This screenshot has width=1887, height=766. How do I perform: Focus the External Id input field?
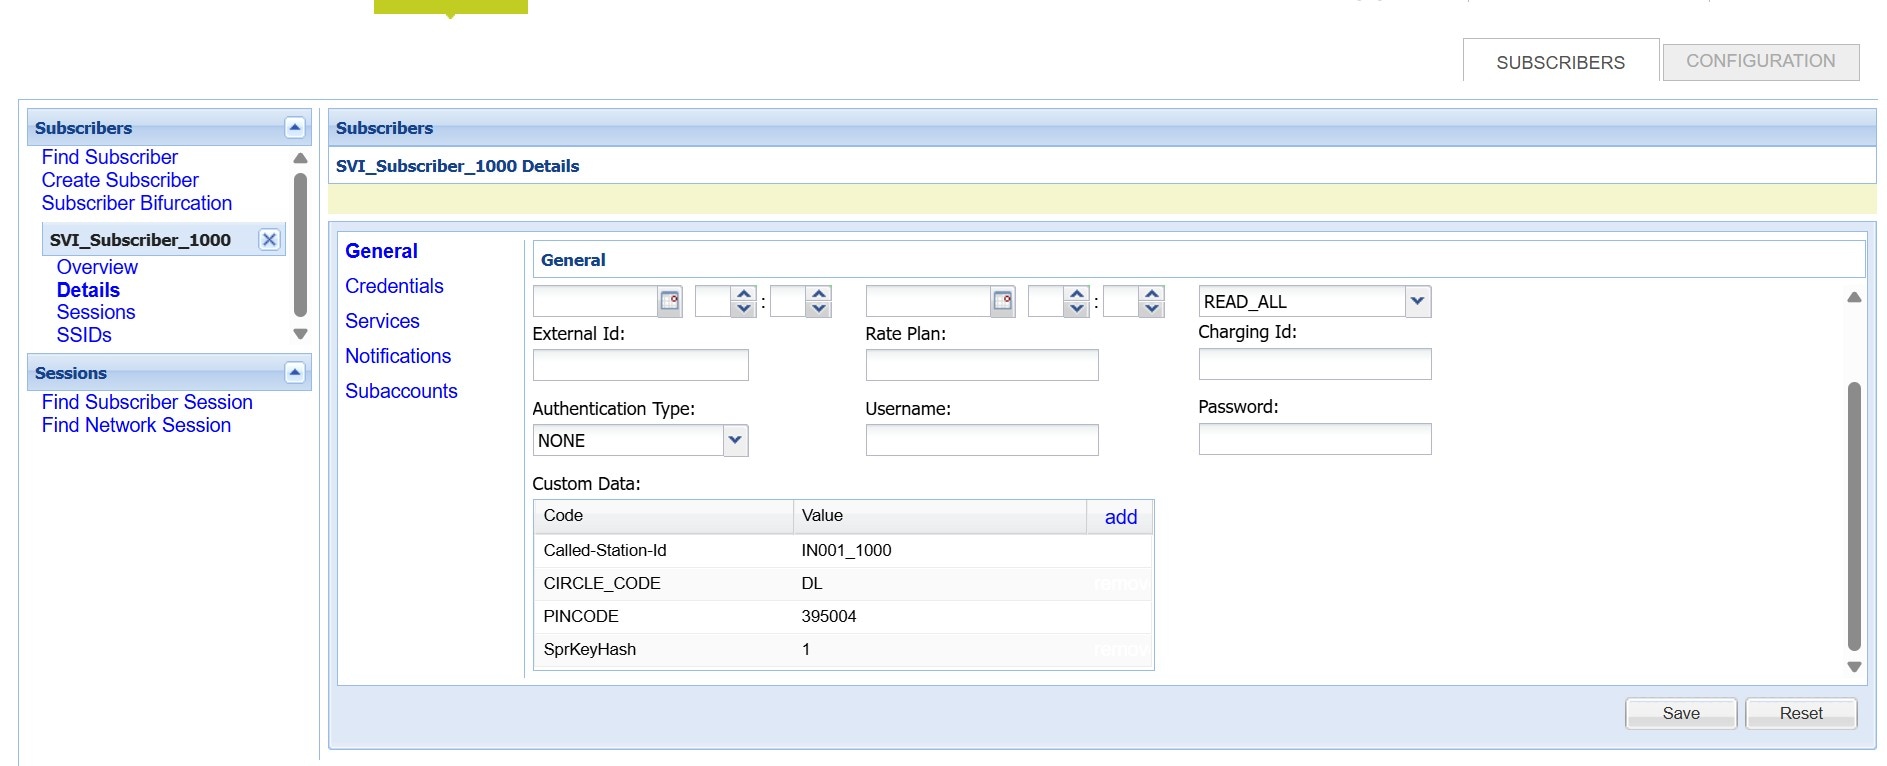point(640,365)
